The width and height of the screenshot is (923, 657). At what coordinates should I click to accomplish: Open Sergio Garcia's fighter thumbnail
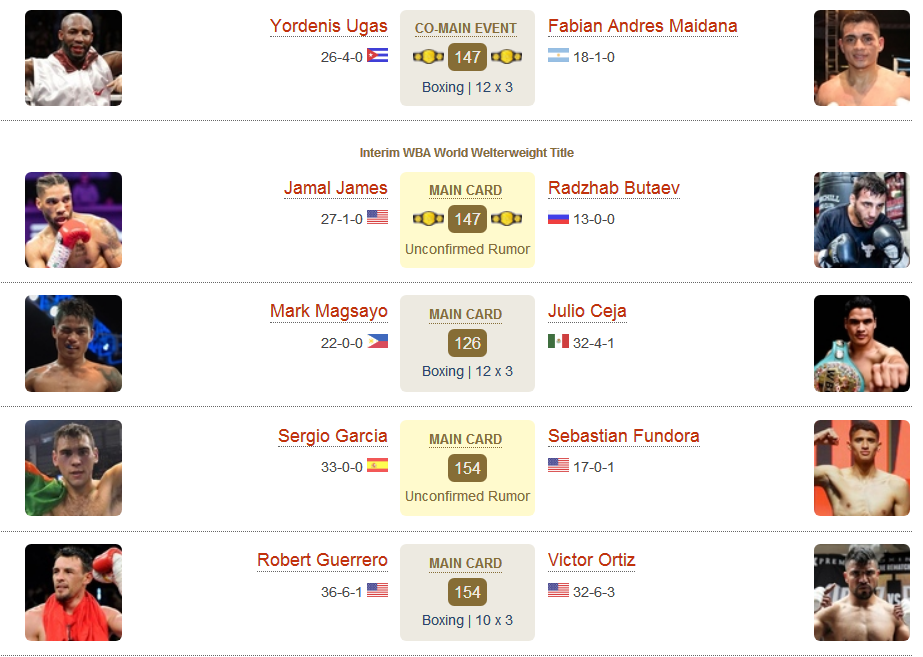(x=74, y=468)
